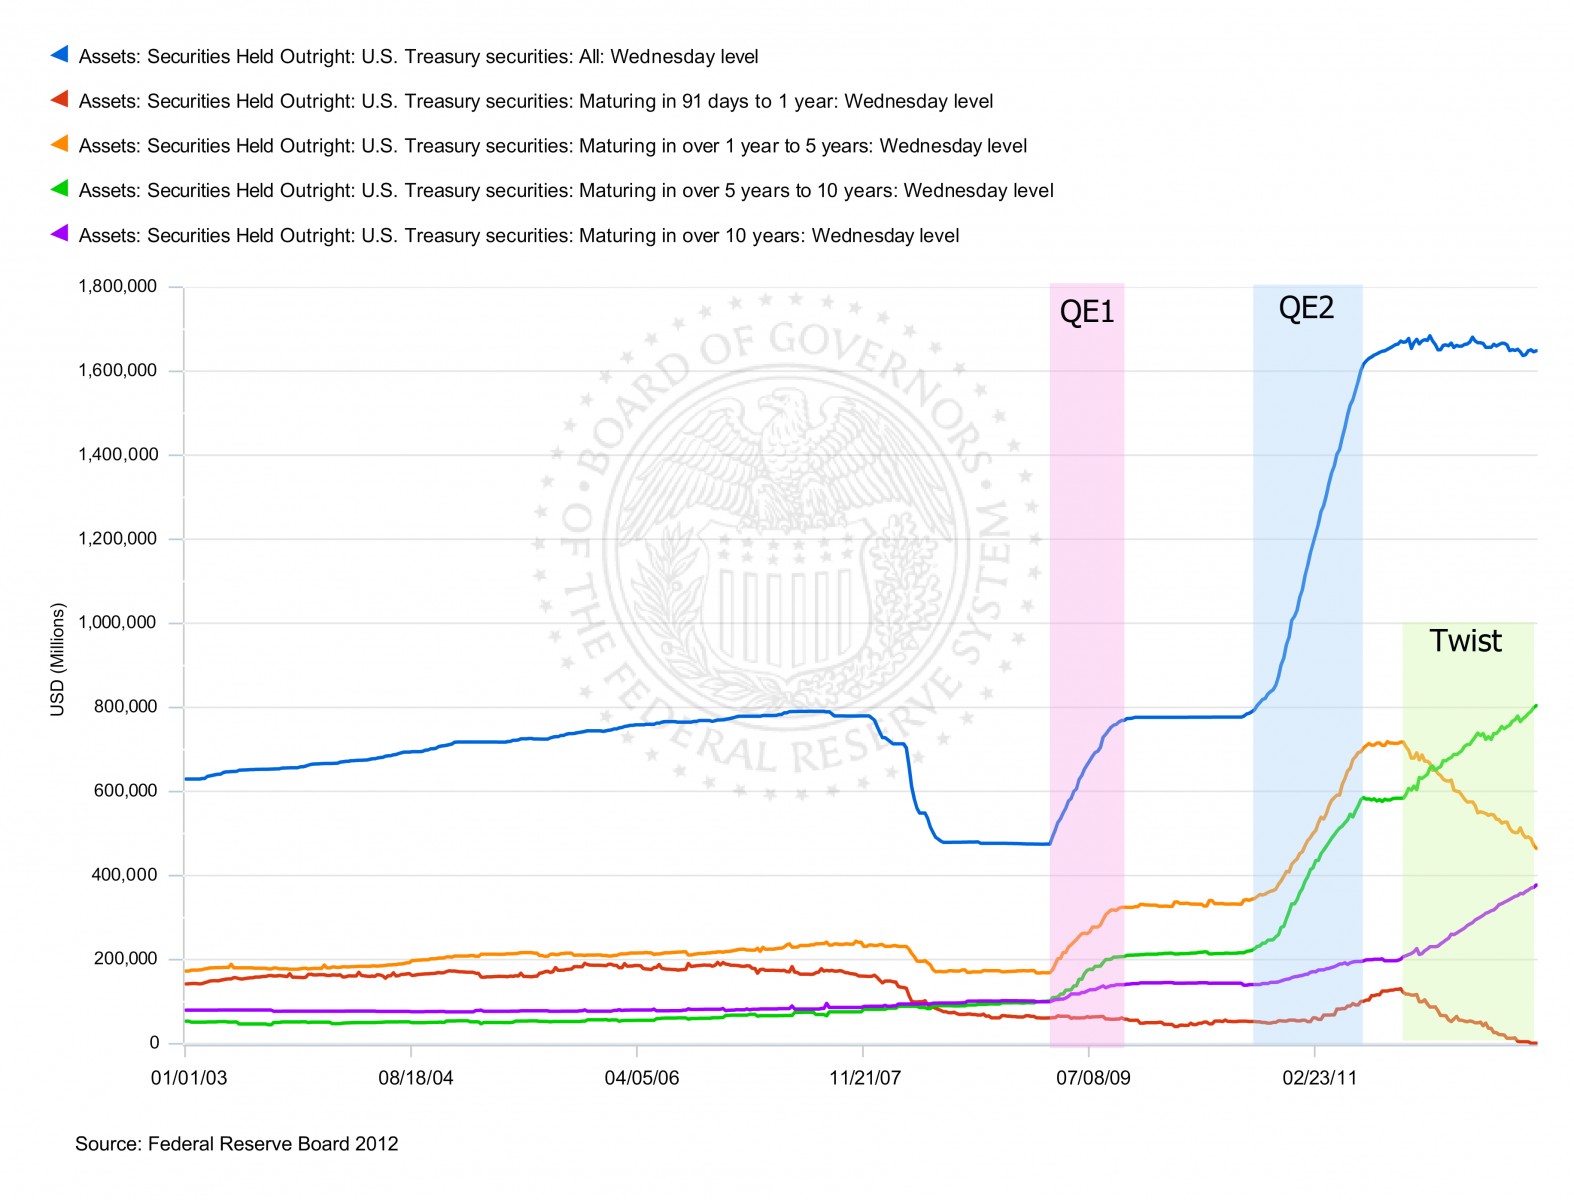Click the 'USD (Millions)' y-axis title
1574x1200 pixels.
coord(58,660)
